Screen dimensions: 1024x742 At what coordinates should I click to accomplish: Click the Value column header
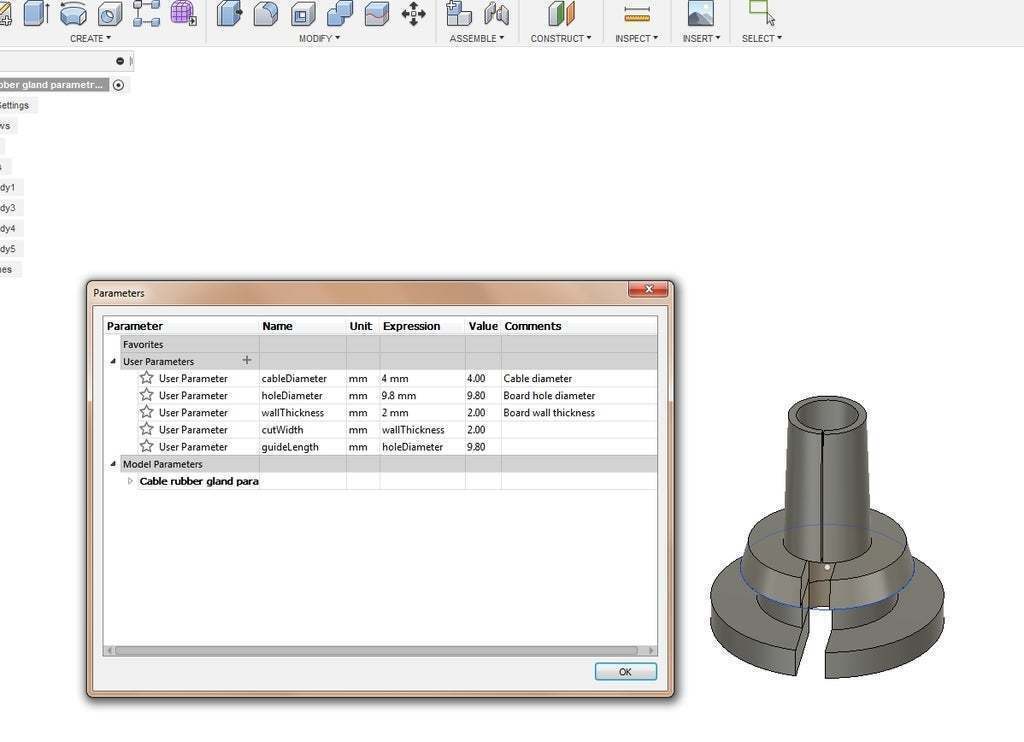click(483, 326)
